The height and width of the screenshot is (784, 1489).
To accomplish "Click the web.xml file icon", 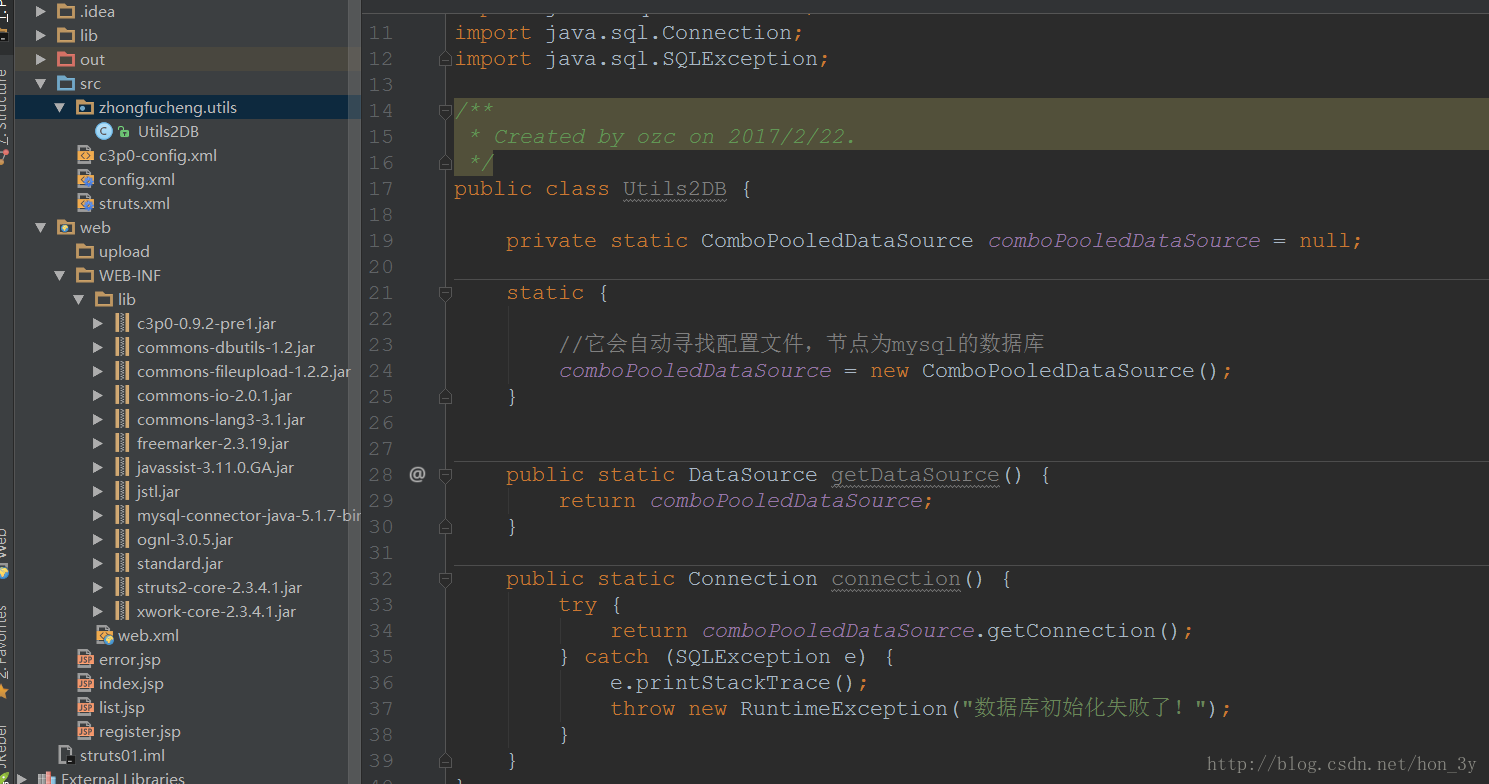I will point(104,635).
